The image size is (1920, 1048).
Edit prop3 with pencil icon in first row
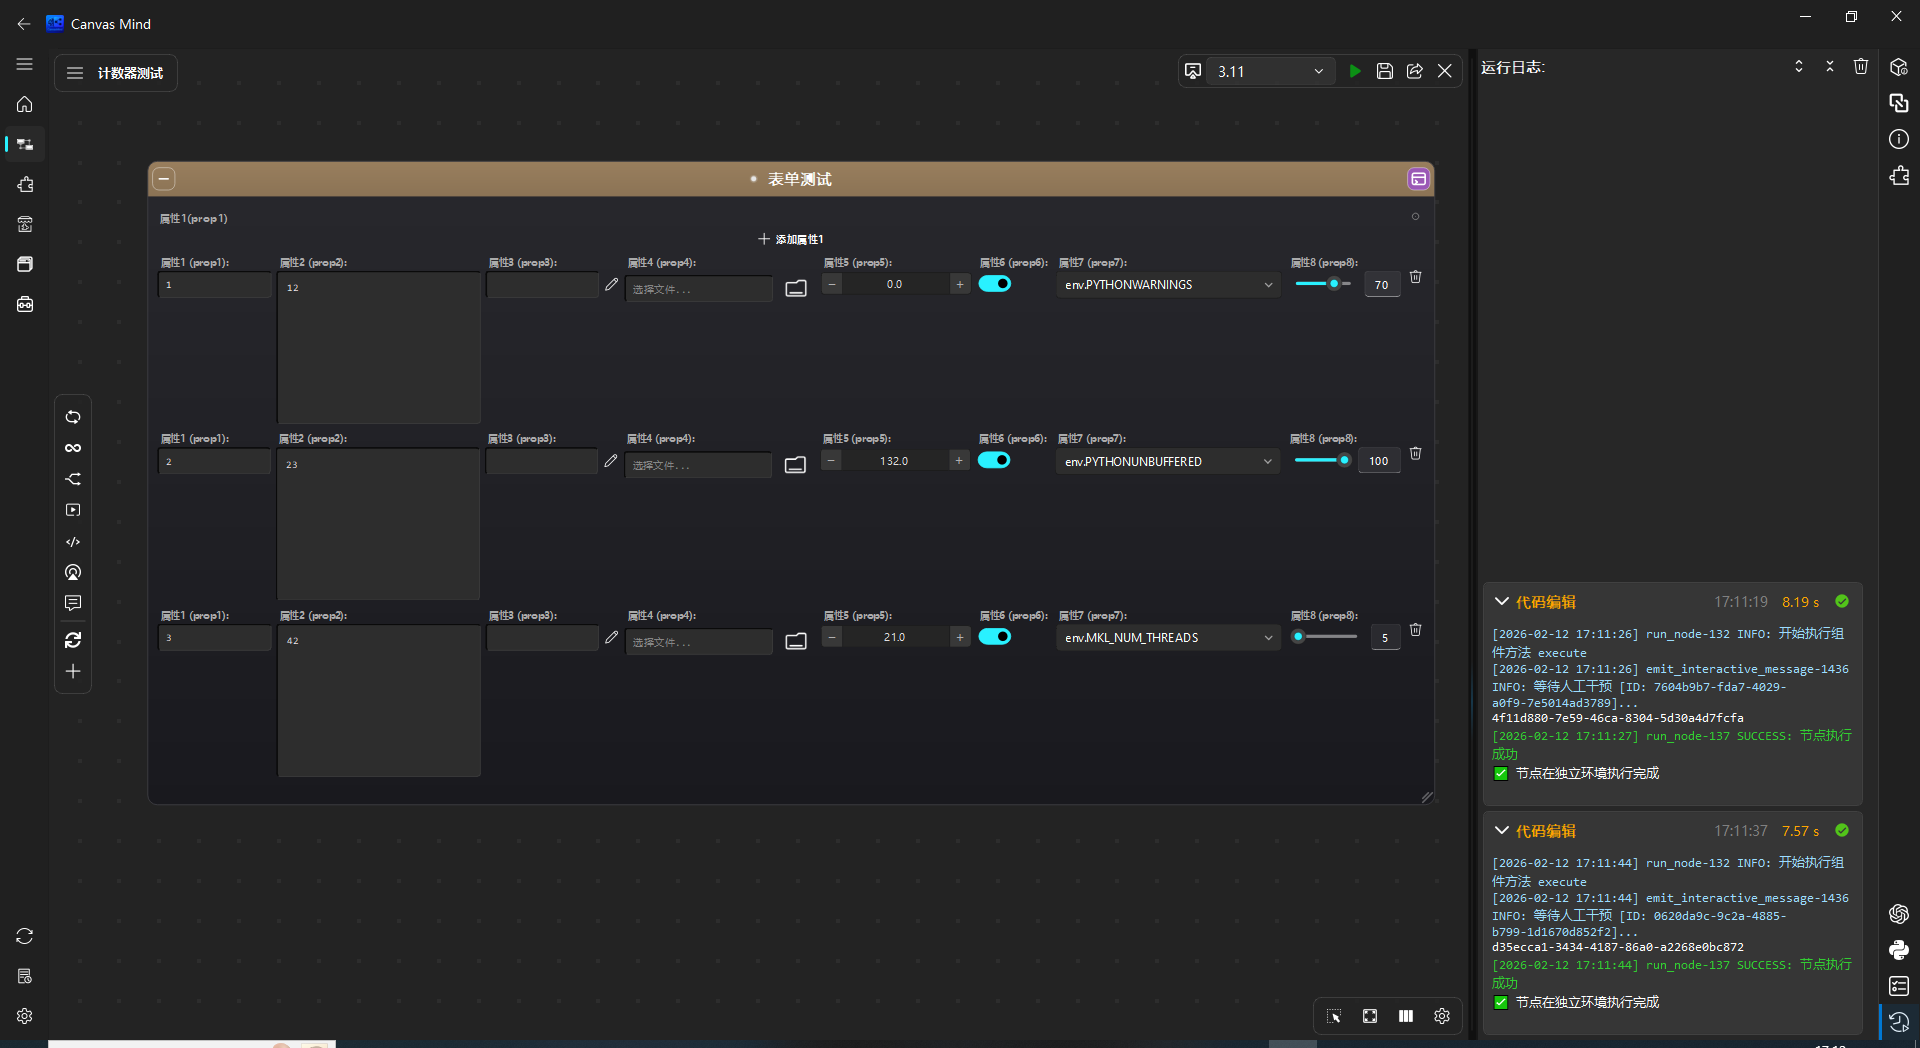tap(612, 285)
